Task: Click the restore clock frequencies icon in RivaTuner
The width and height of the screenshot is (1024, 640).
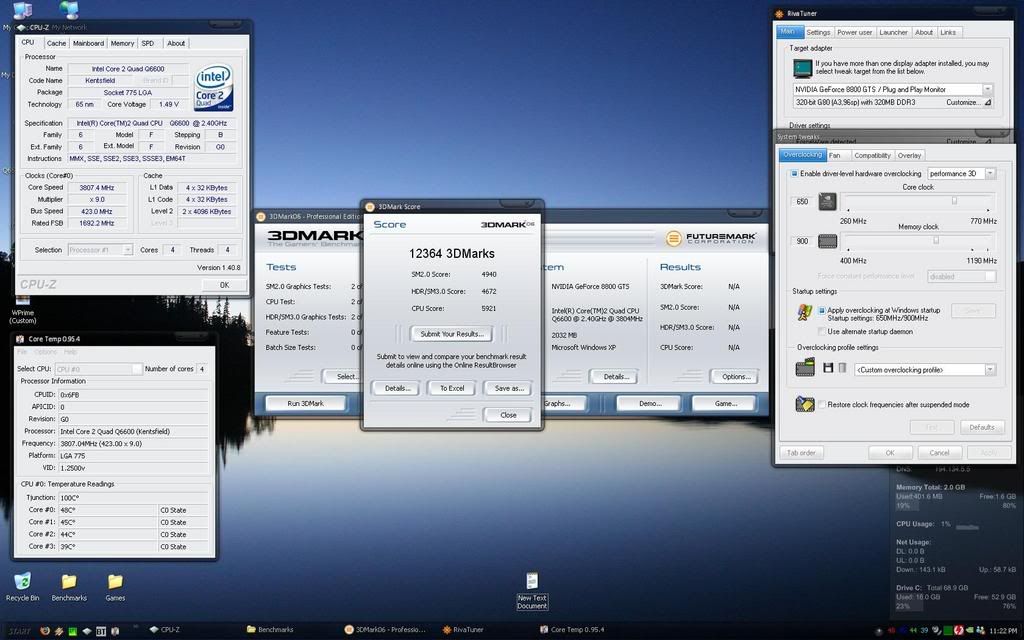Action: (805, 404)
